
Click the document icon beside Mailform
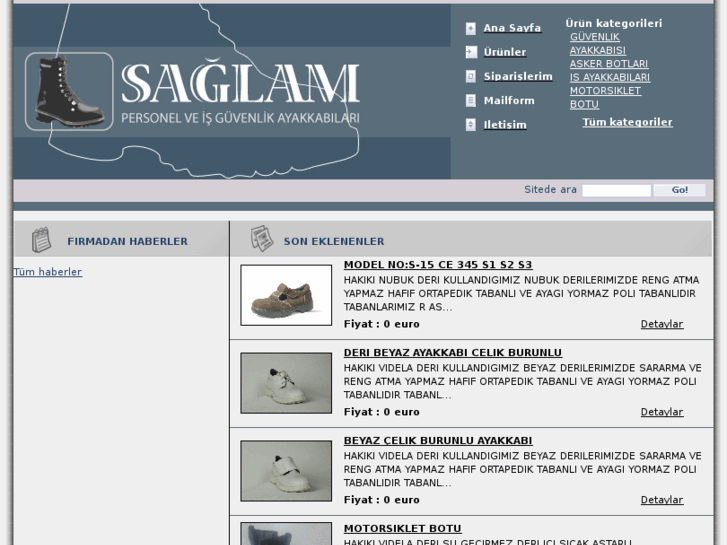point(471,100)
